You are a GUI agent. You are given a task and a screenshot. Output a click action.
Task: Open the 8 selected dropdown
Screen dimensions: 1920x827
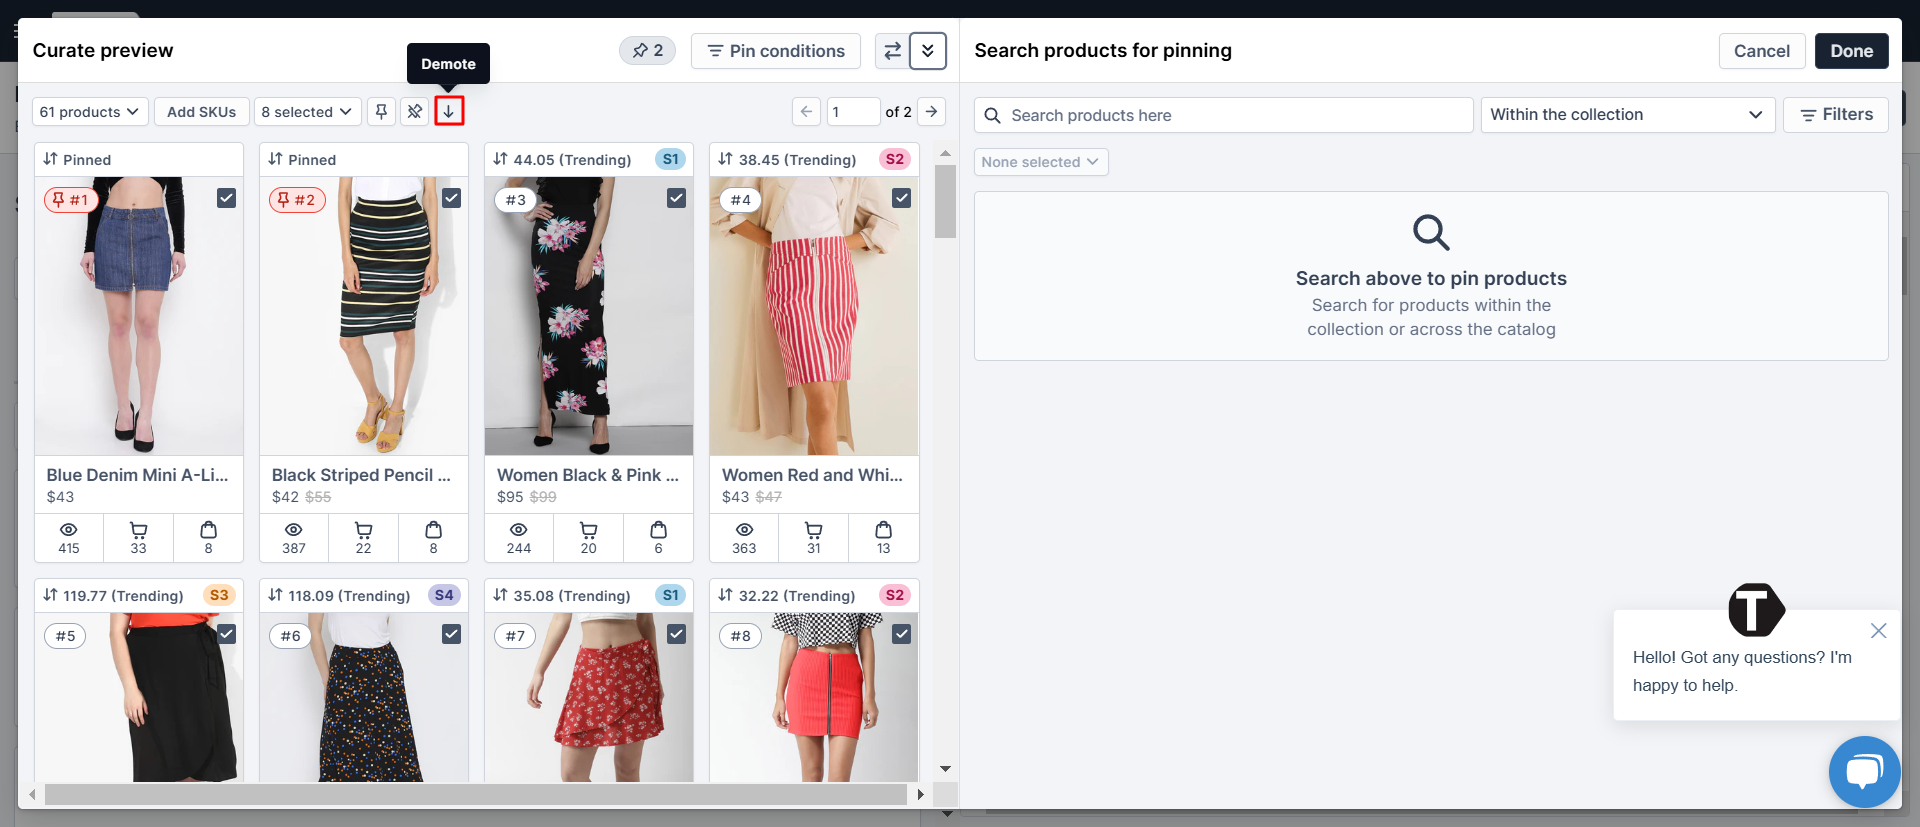click(x=307, y=111)
